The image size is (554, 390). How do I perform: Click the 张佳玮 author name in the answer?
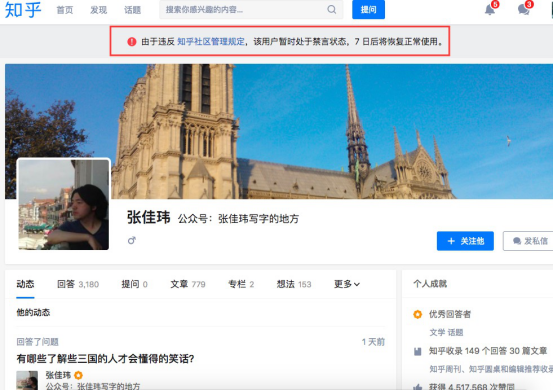pyautogui.click(x=58, y=375)
